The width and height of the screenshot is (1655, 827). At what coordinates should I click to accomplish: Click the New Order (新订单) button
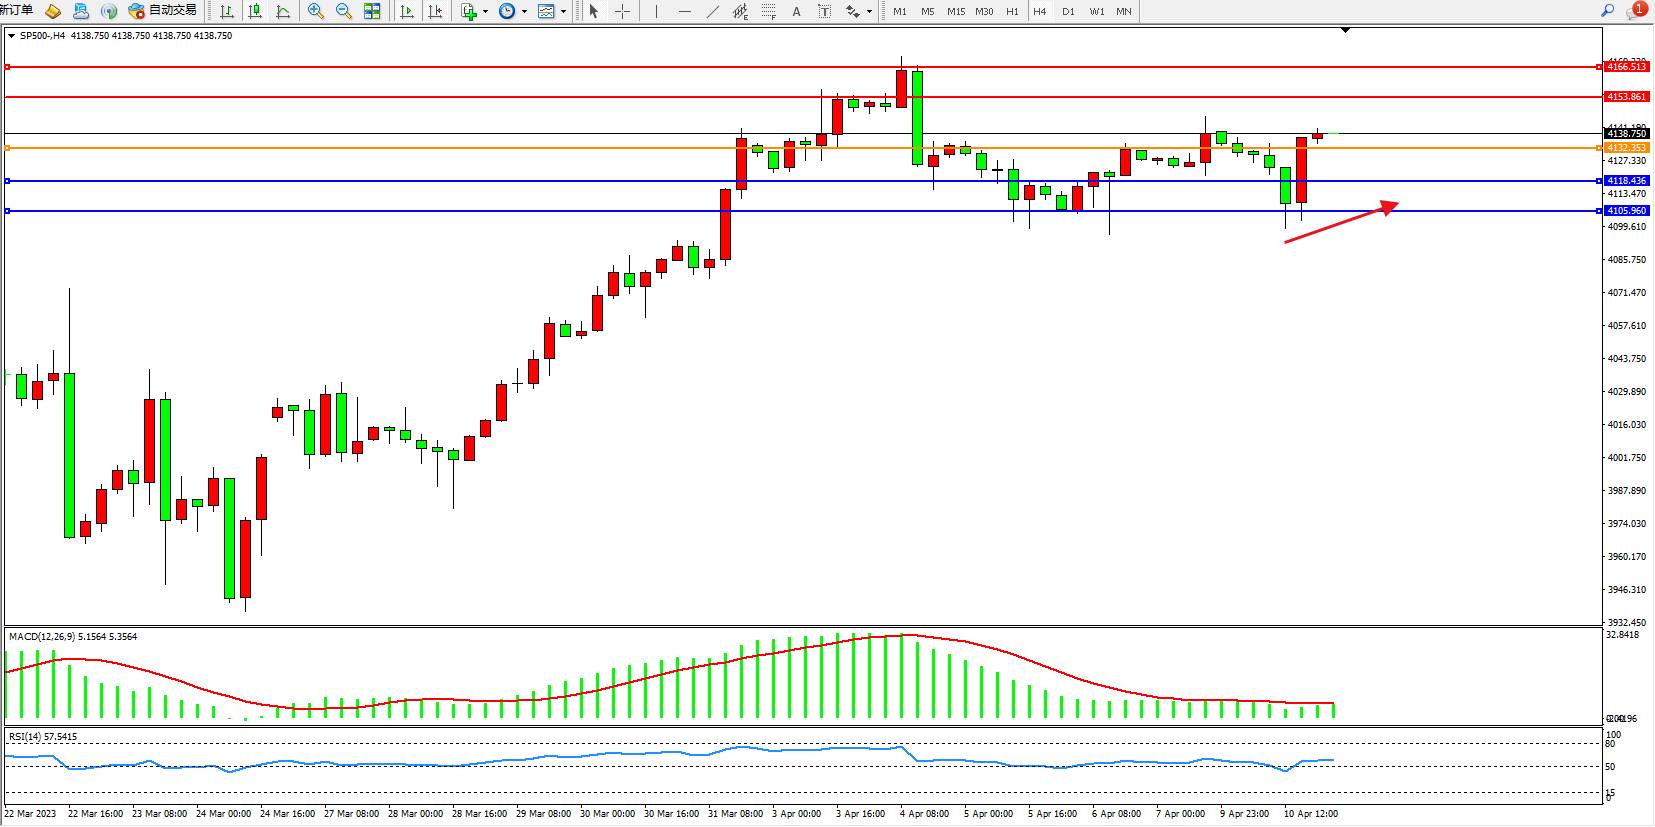pyautogui.click(x=17, y=11)
